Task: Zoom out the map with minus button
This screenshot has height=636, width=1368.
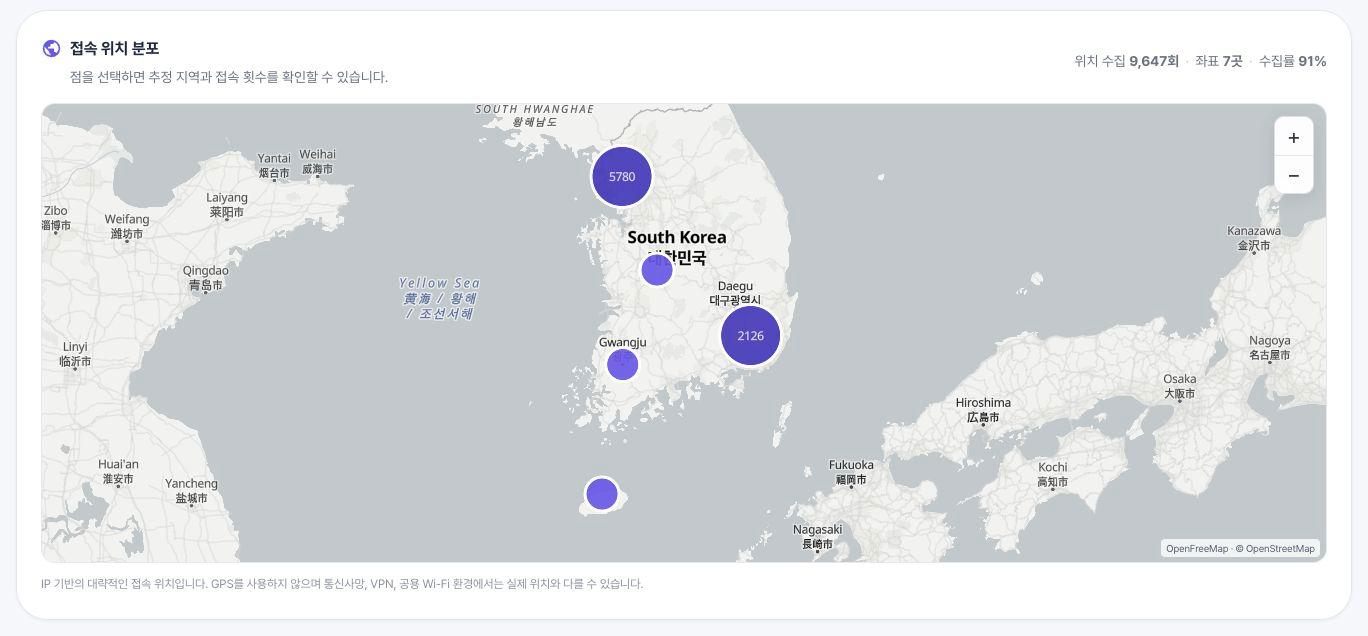Action: [1293, 175]
